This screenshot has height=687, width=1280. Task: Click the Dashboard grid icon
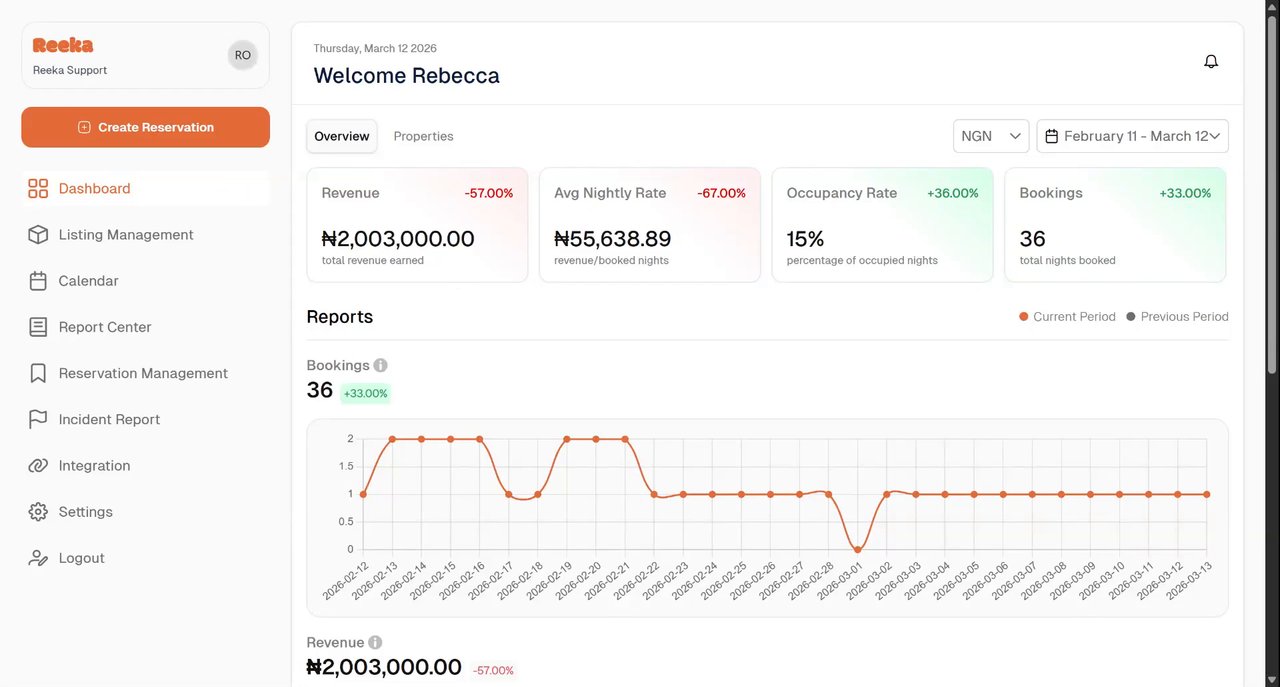(x=38, y=189)
